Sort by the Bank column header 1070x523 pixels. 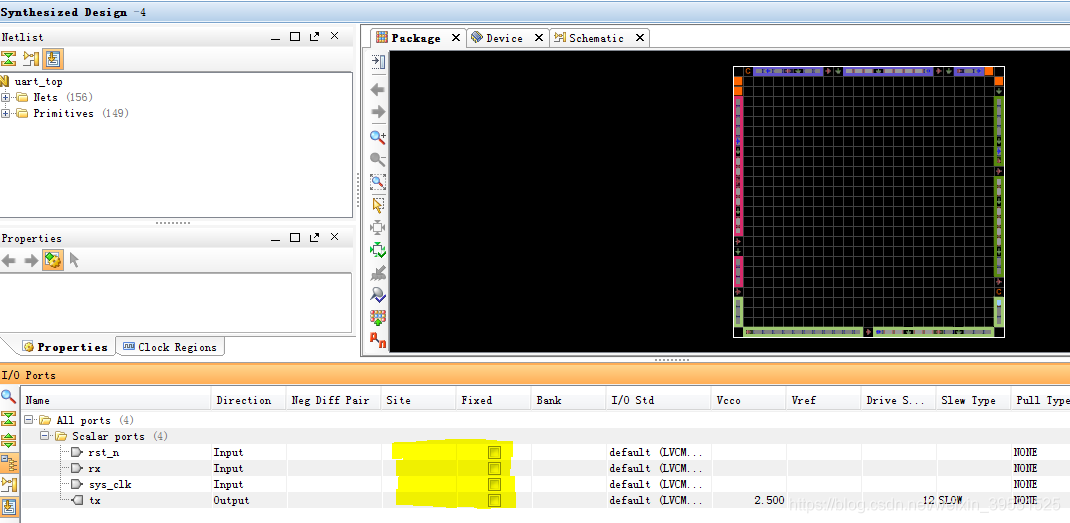[568, 400]
